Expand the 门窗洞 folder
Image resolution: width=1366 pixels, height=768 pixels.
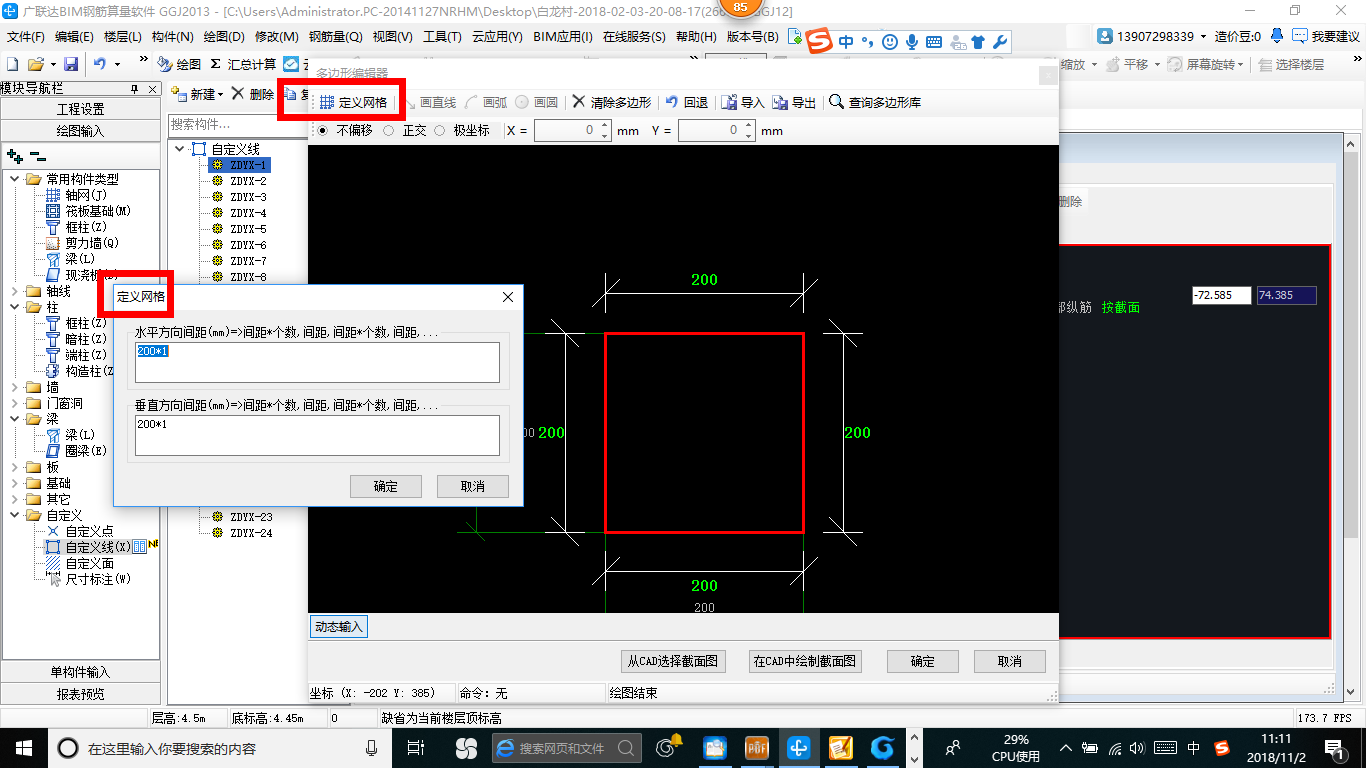click(x=15, y=403)
